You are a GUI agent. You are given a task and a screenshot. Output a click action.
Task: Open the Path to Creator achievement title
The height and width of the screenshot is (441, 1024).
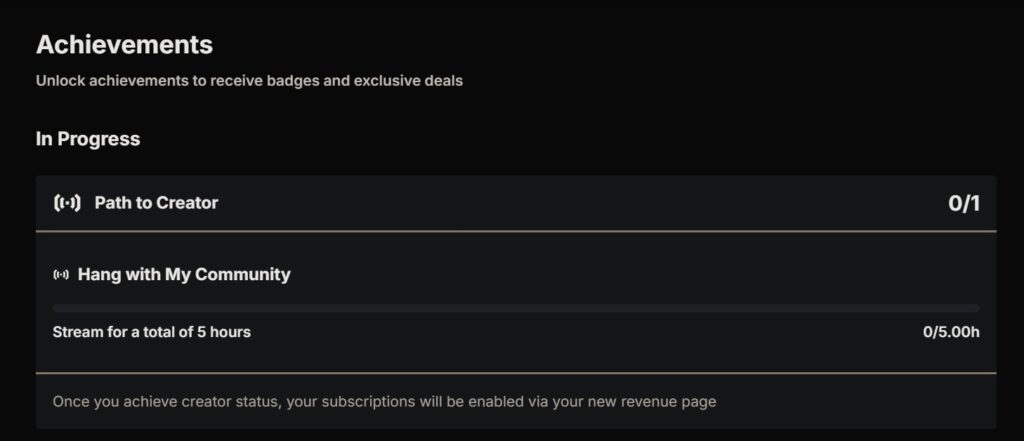click(156, 203)
